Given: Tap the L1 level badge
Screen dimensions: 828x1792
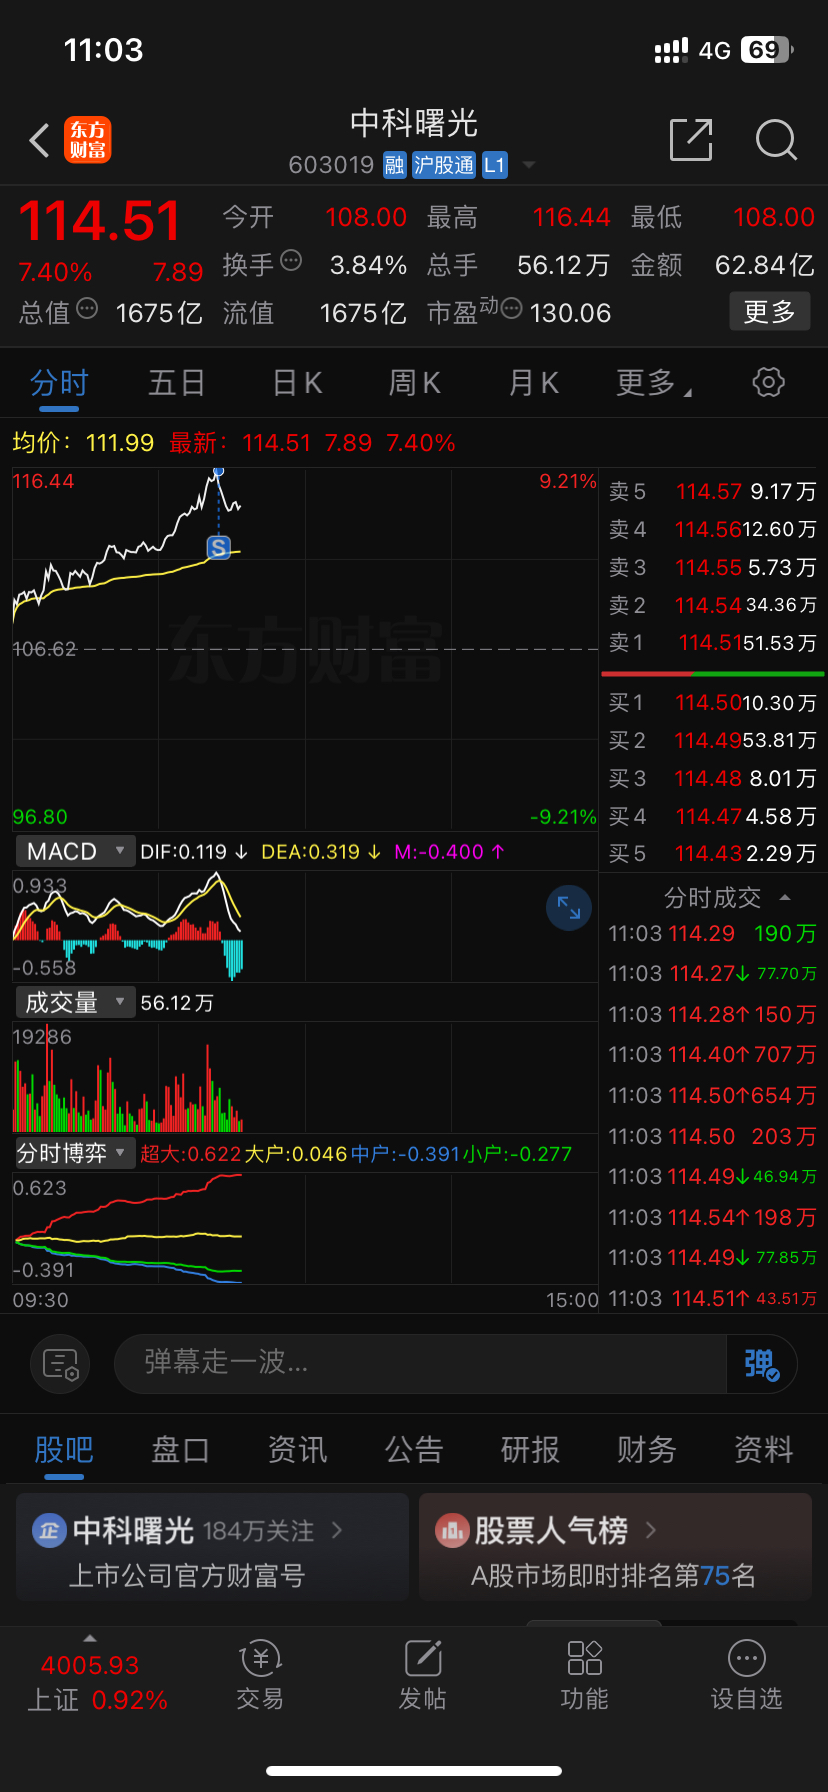Looking at the screenshot, I should pyautogui.click(x=494, y=165).
